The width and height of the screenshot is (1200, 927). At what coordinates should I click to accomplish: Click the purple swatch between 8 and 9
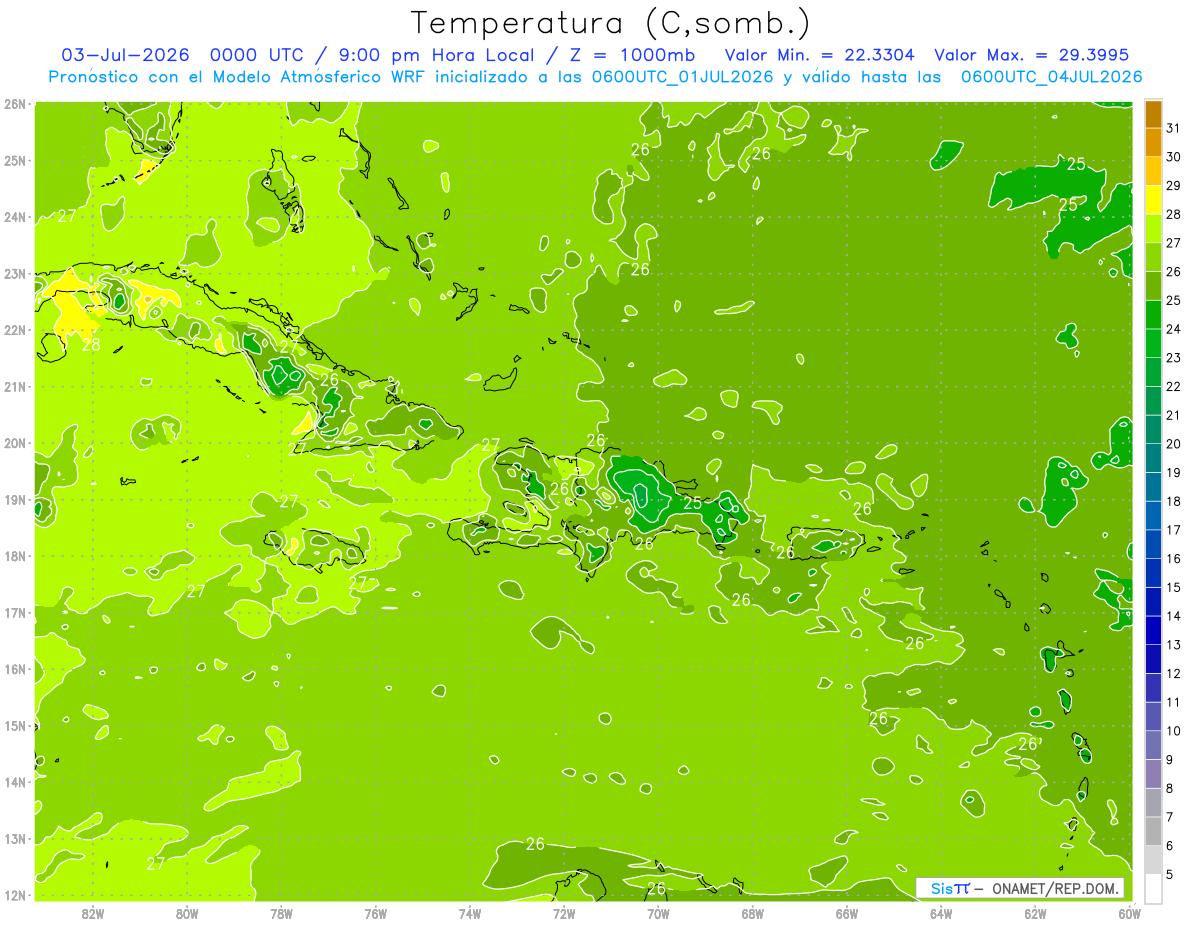click(1153, 773)
